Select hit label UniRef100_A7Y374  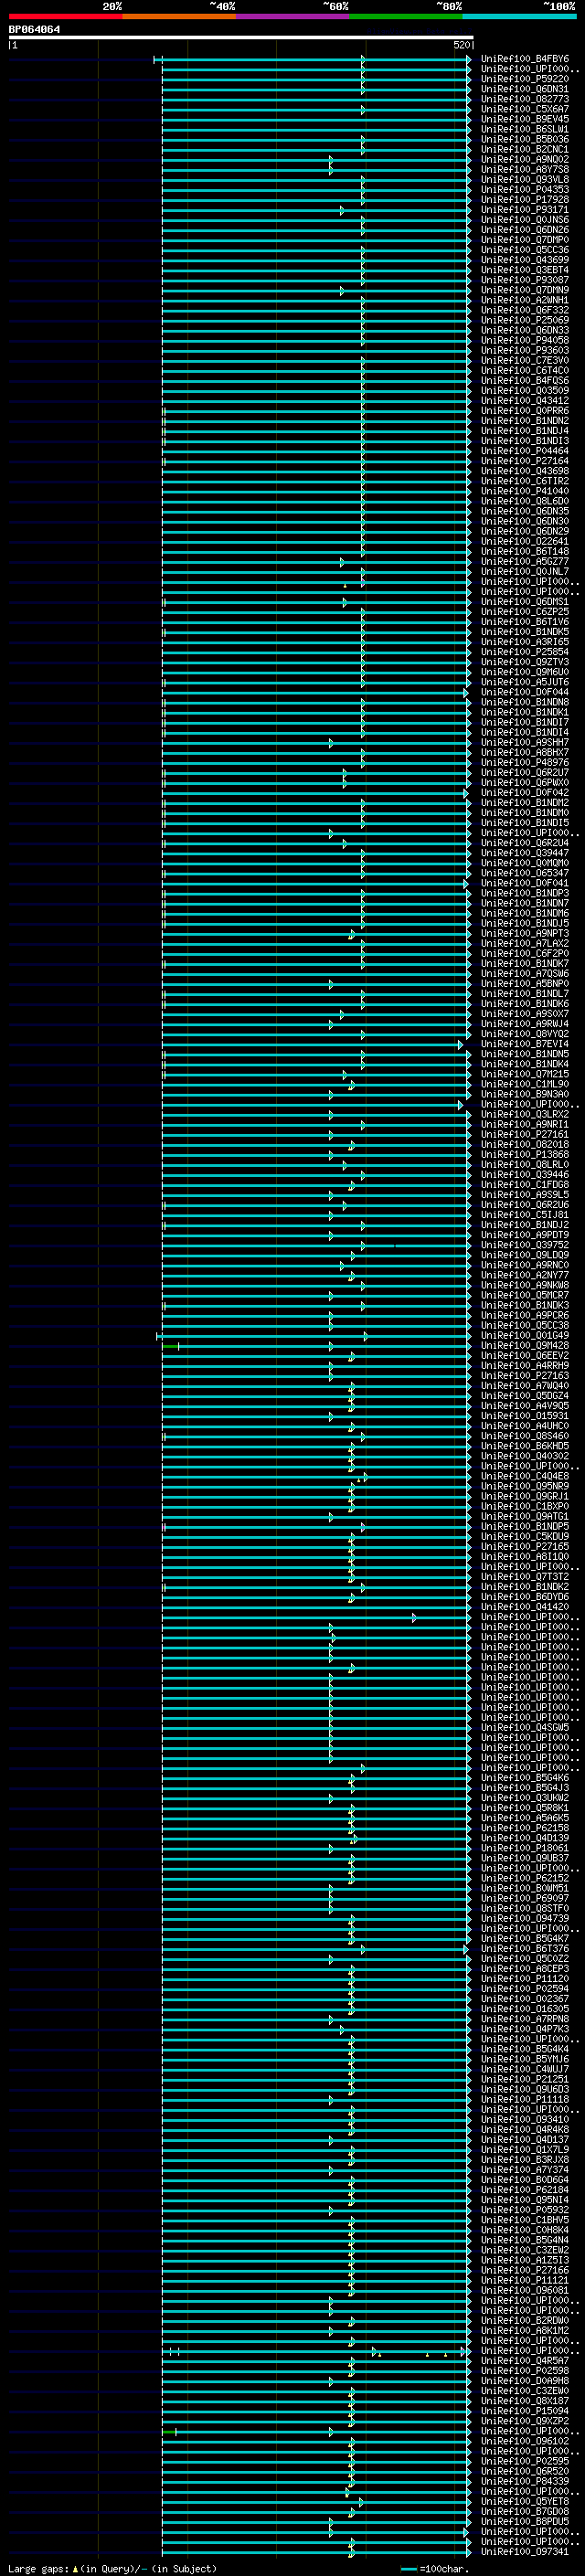[525, 2169]
